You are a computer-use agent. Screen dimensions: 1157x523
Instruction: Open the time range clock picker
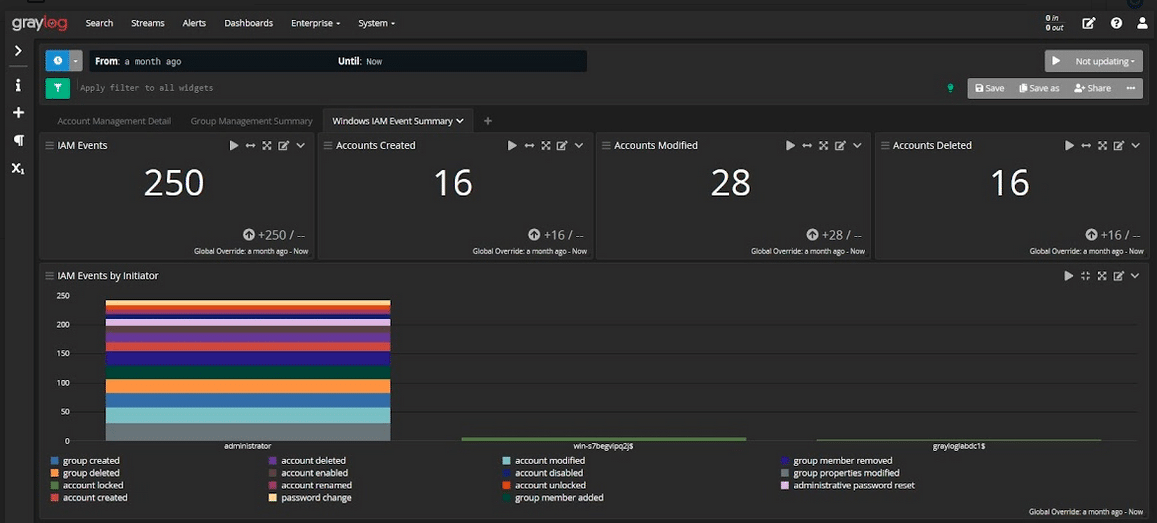(57, 61)
